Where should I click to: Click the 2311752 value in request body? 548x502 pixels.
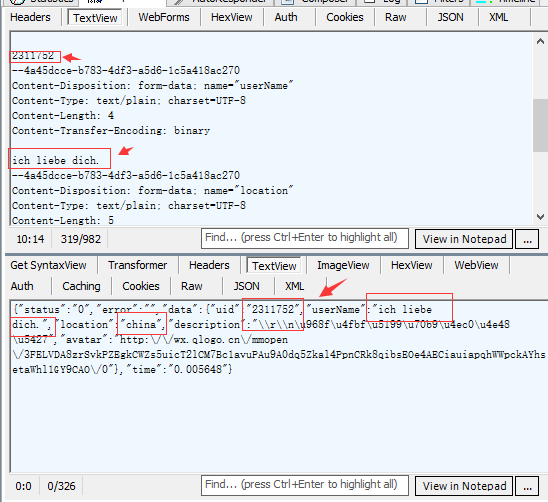pos(33,56)
